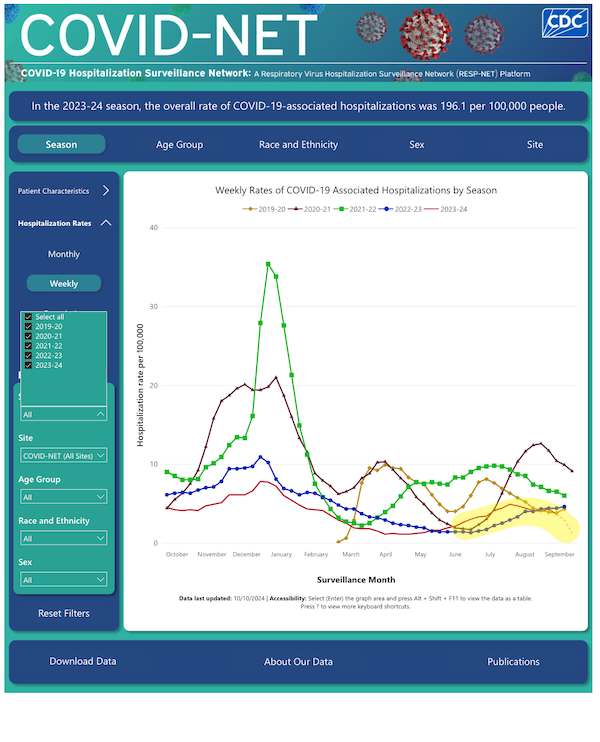The image size is (600, 742).
Task: Disable the 2022-23 season checkbox
Action: pyautogui.click(x=28, y=355)
